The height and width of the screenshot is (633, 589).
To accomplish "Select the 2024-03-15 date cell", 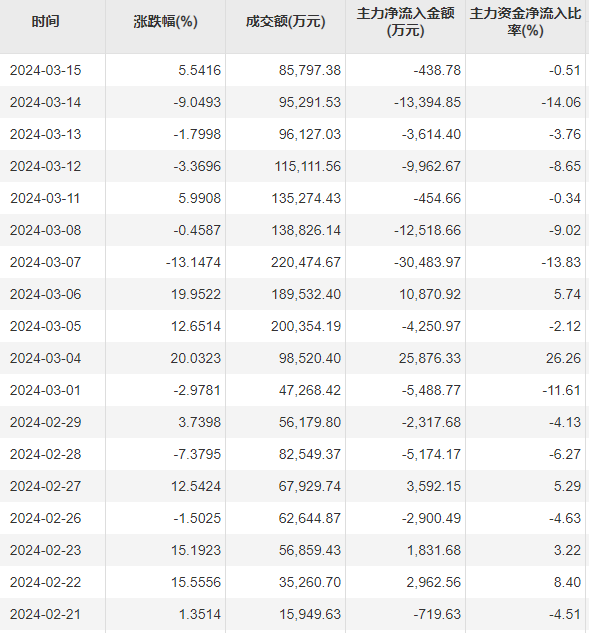I will tap(46, 70).
